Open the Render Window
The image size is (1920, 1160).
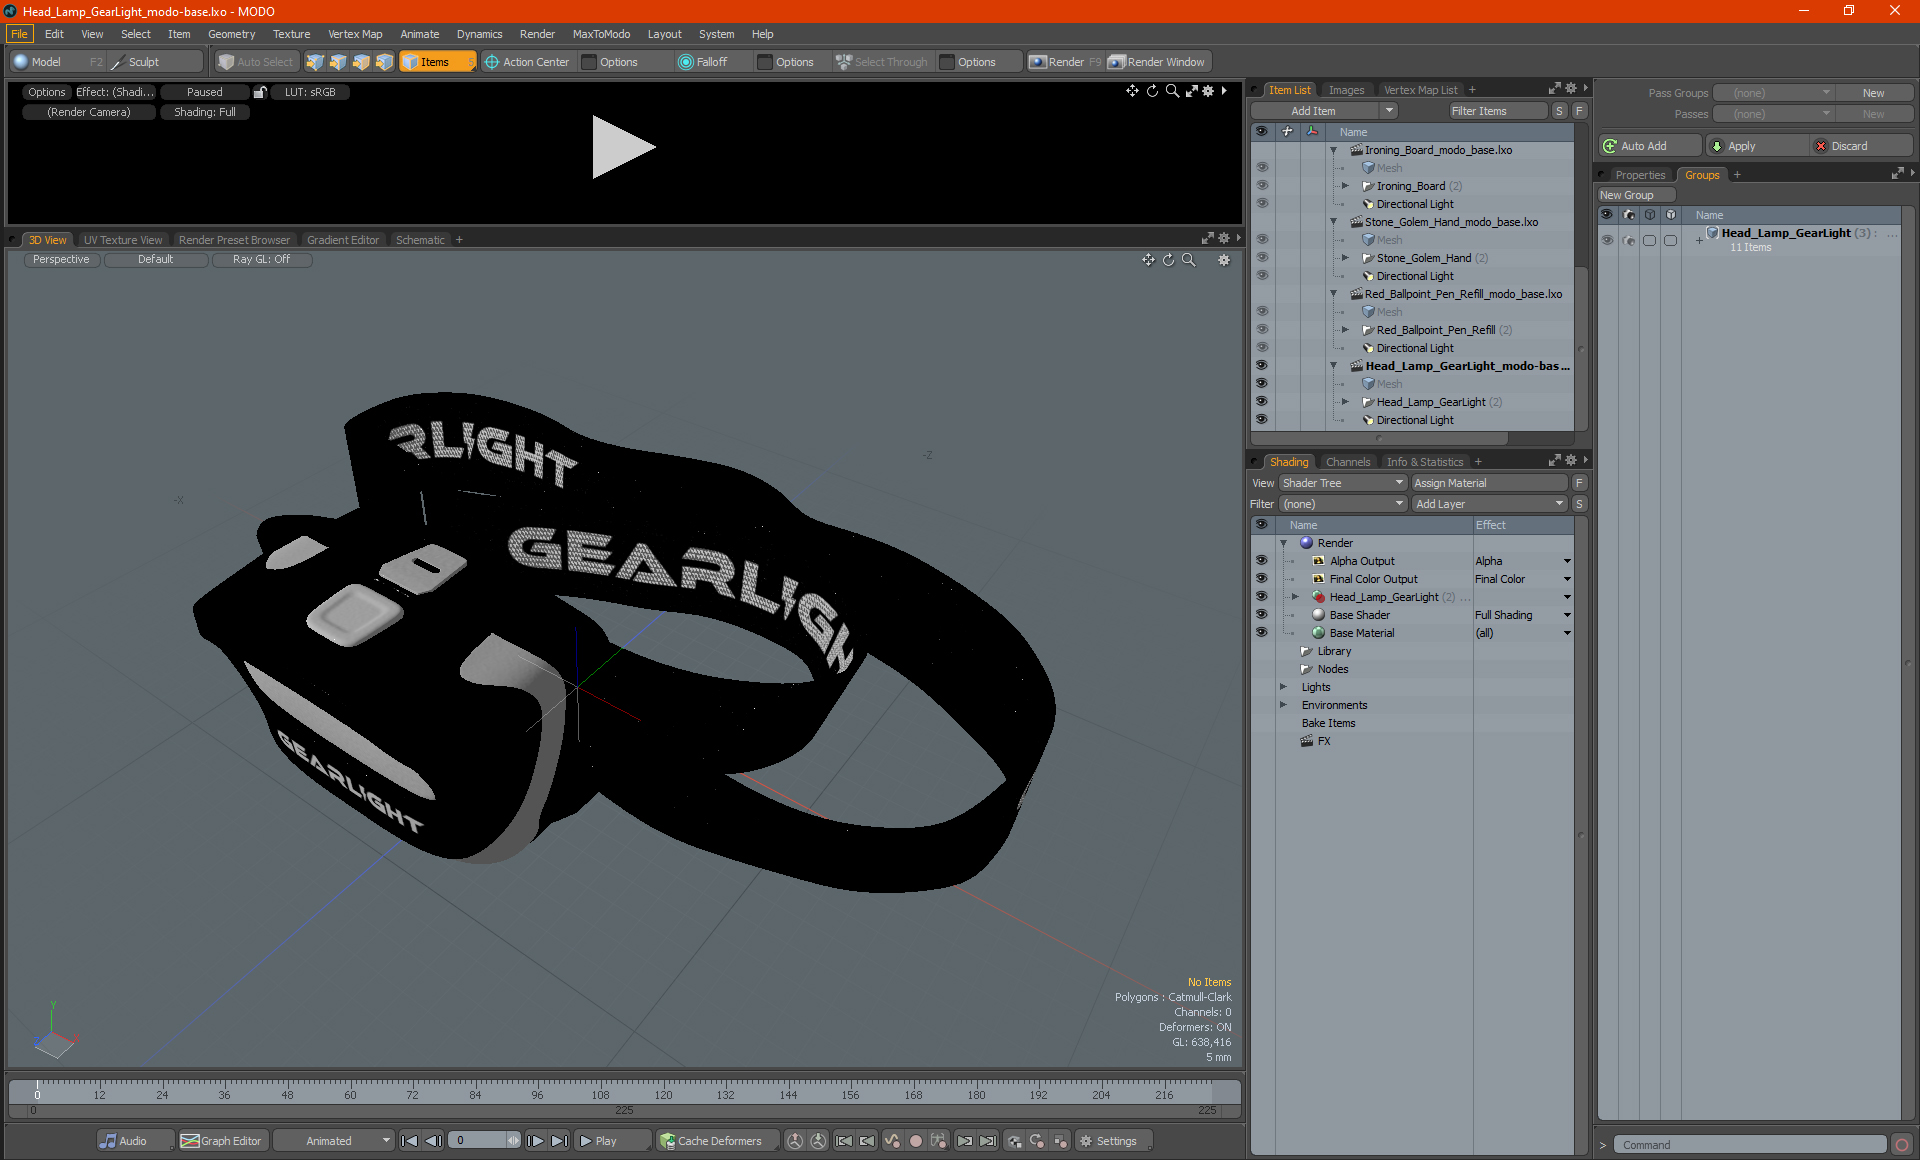tap(1157, 62)
